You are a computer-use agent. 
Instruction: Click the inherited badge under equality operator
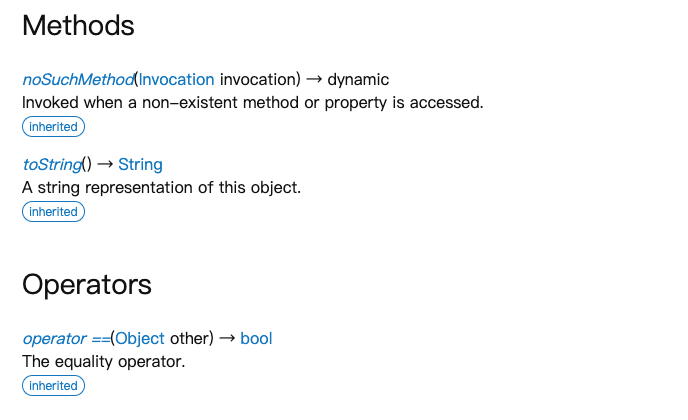click(x=53, y=386)
